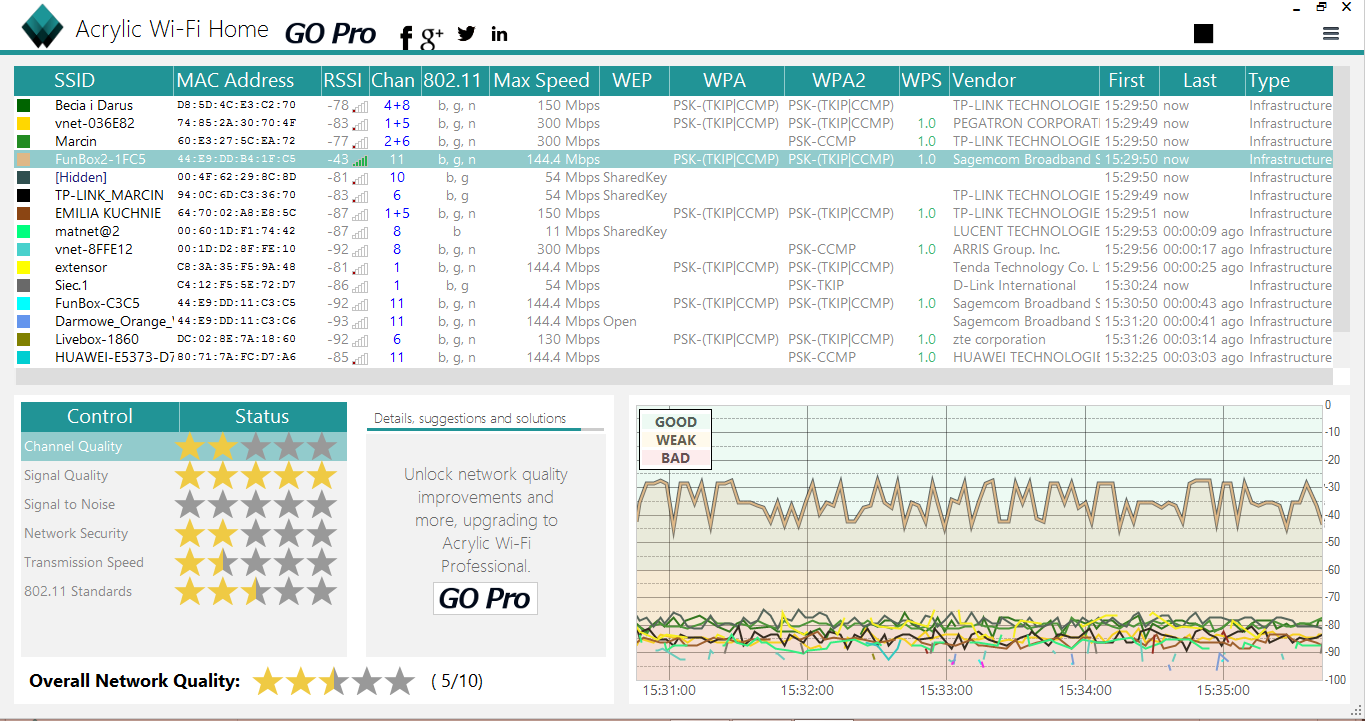Sort by Chan column header
The image size is (1365, 721).
pyautogui.click(x=393, y=81)
